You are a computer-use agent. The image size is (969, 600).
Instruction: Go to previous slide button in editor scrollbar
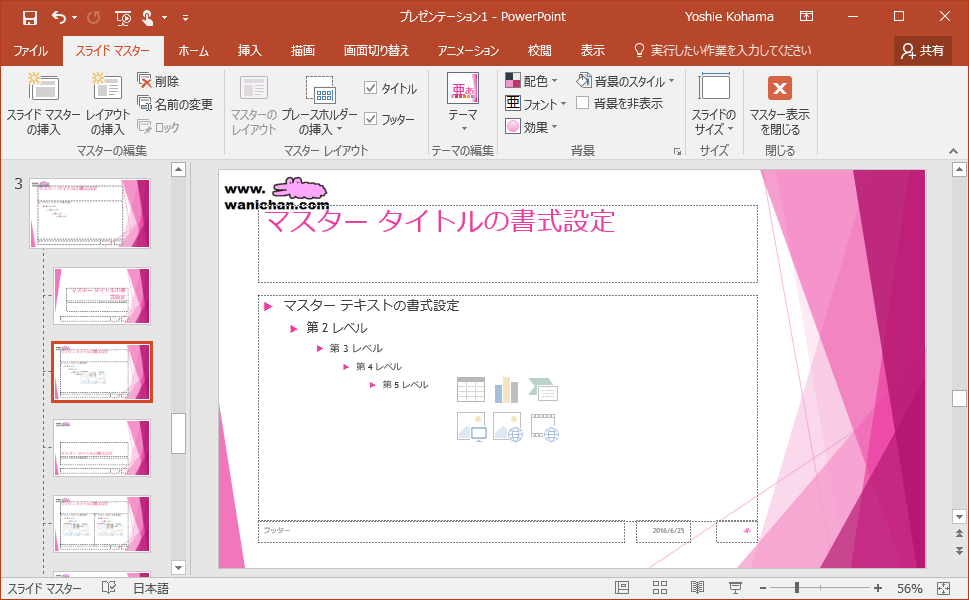[959, 533]
